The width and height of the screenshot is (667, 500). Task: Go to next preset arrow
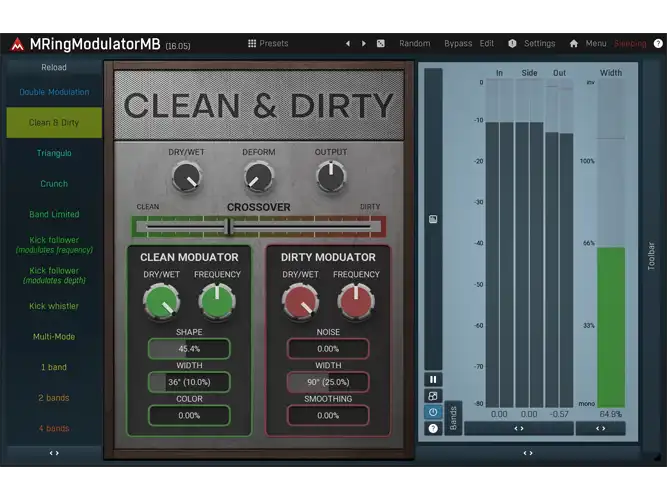pos(364,43)
